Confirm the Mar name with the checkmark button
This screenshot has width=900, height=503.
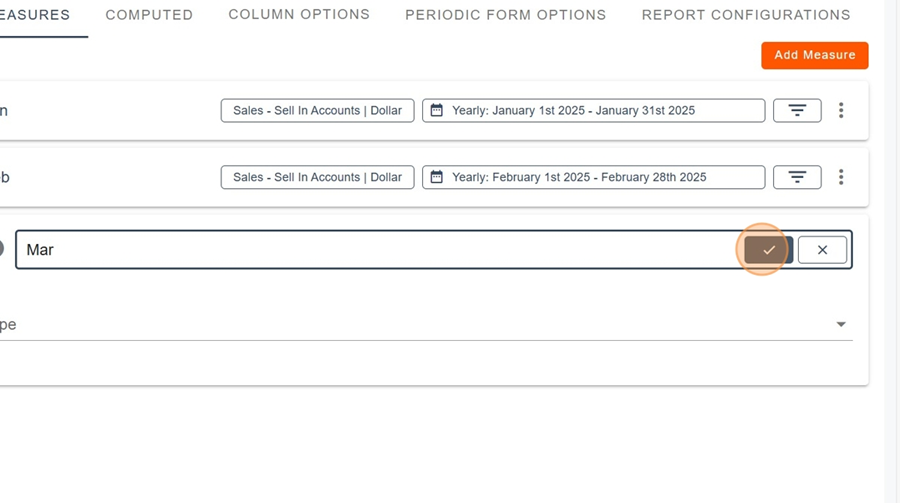click(769, 250)
